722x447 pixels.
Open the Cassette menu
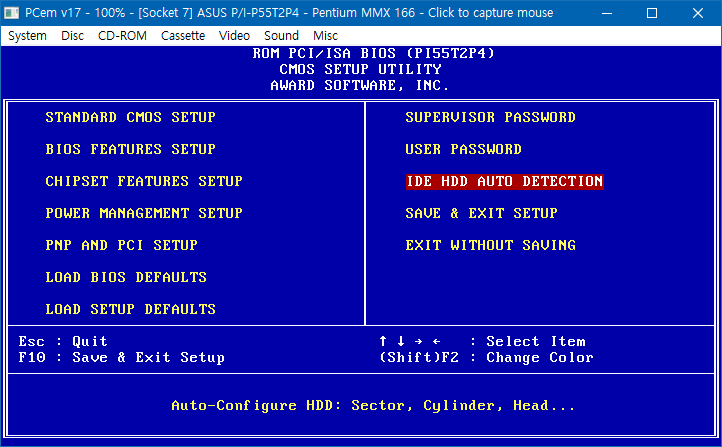click(183, 35)
